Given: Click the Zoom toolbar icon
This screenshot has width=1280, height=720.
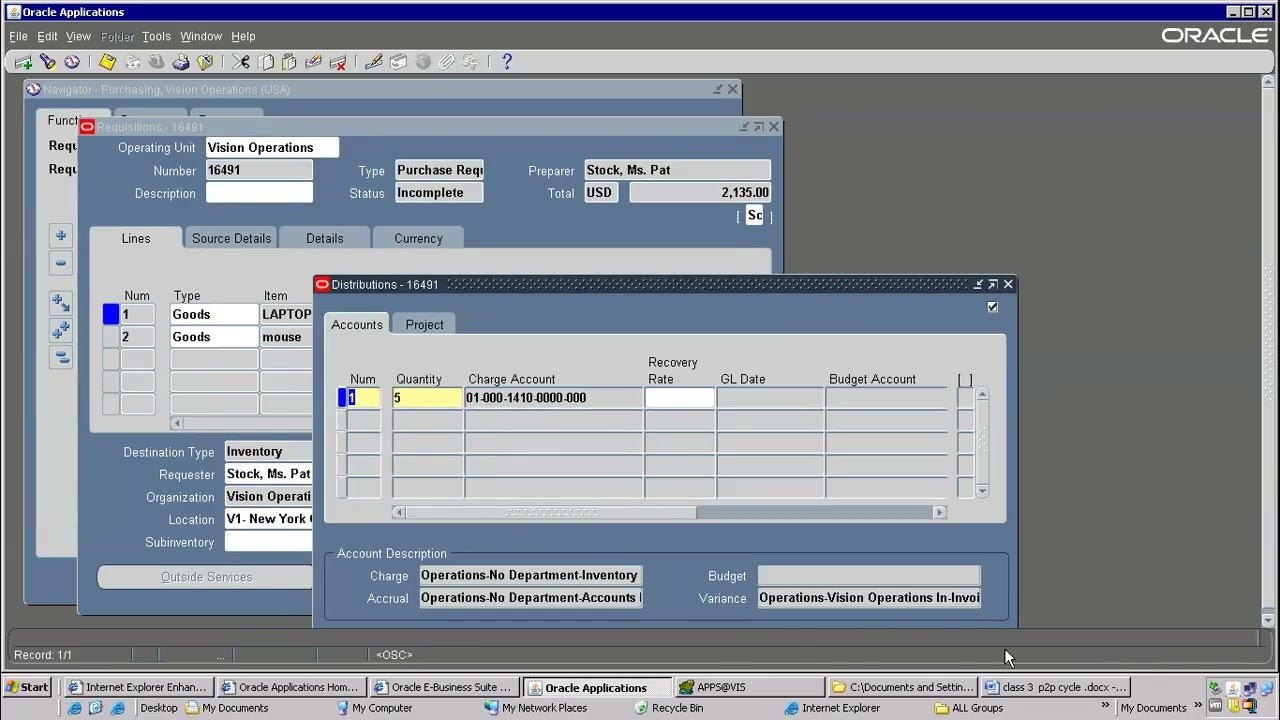Looking at the screenshot, I should point(398,62).
